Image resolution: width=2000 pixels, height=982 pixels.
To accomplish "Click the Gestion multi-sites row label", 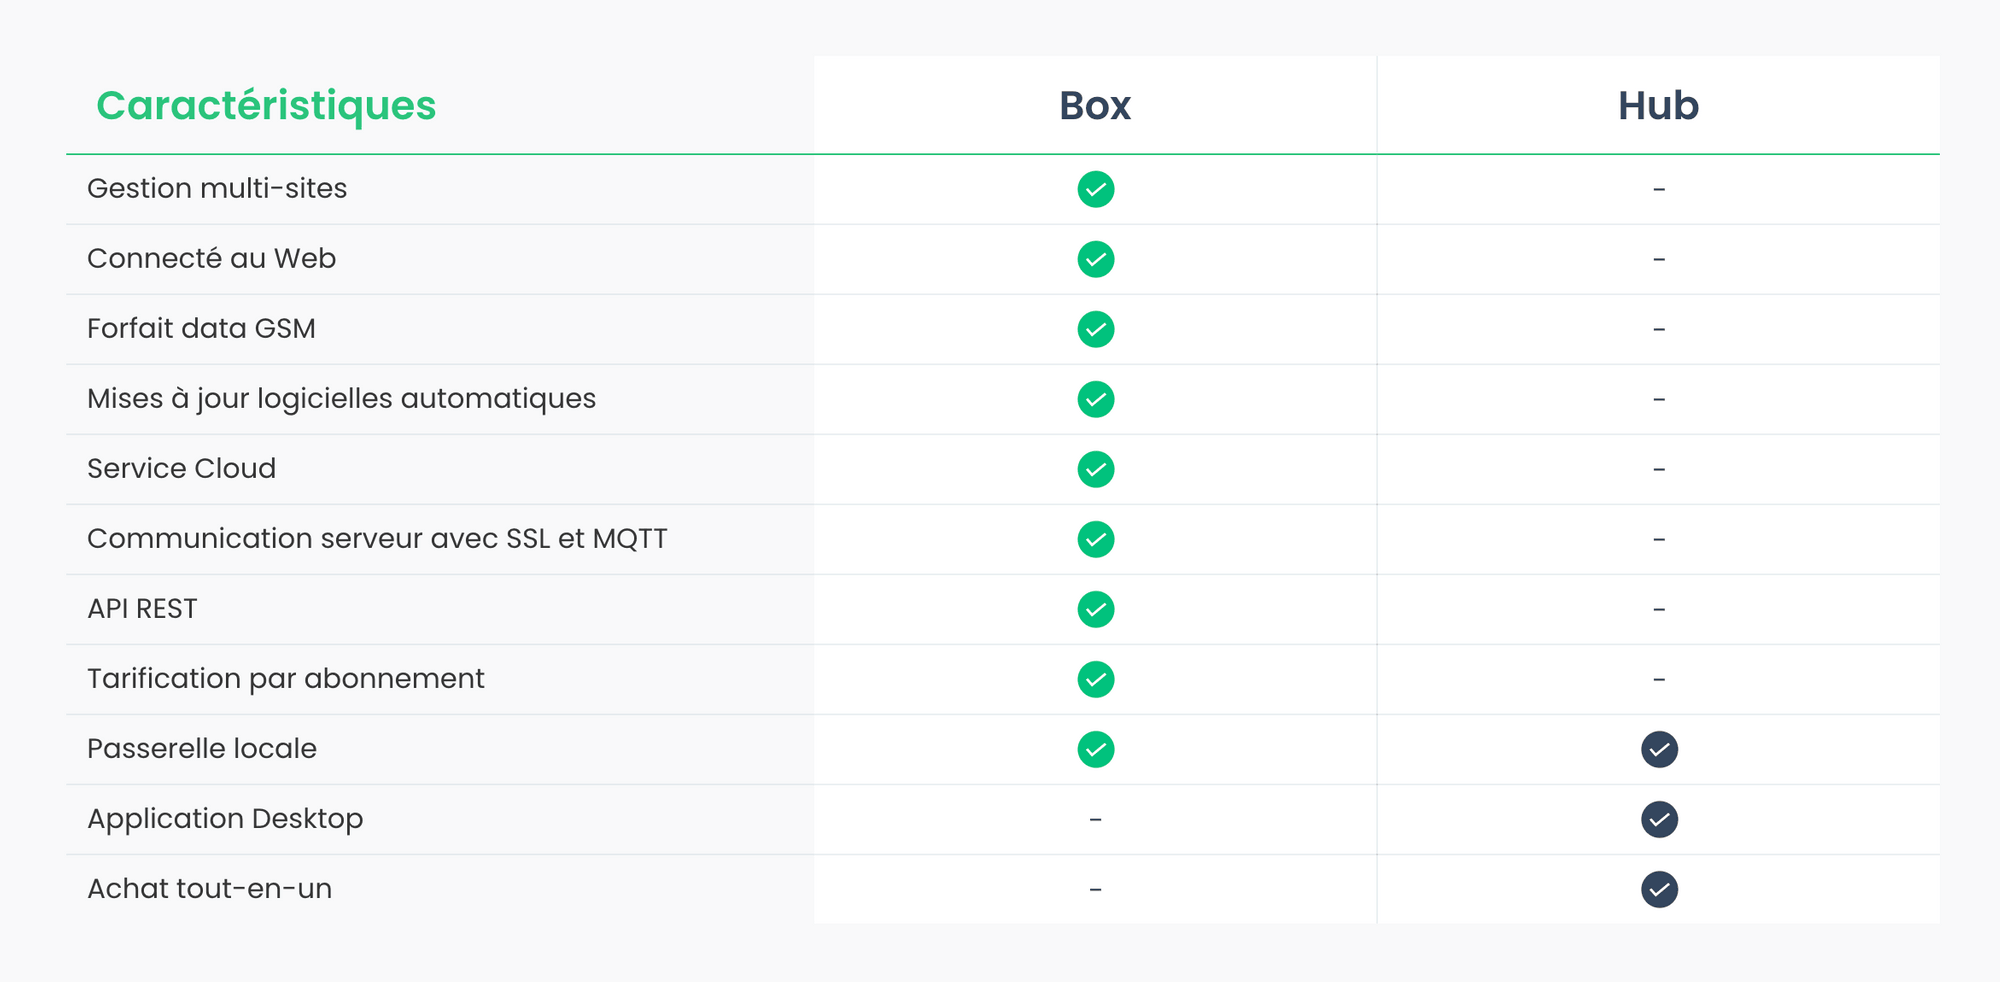I will [x=217, y=189].
